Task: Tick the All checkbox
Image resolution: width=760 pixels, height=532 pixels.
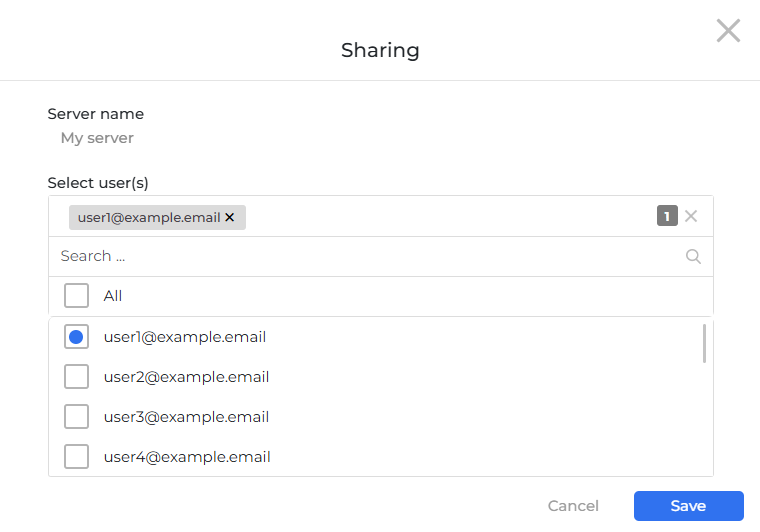Action: 76,296
